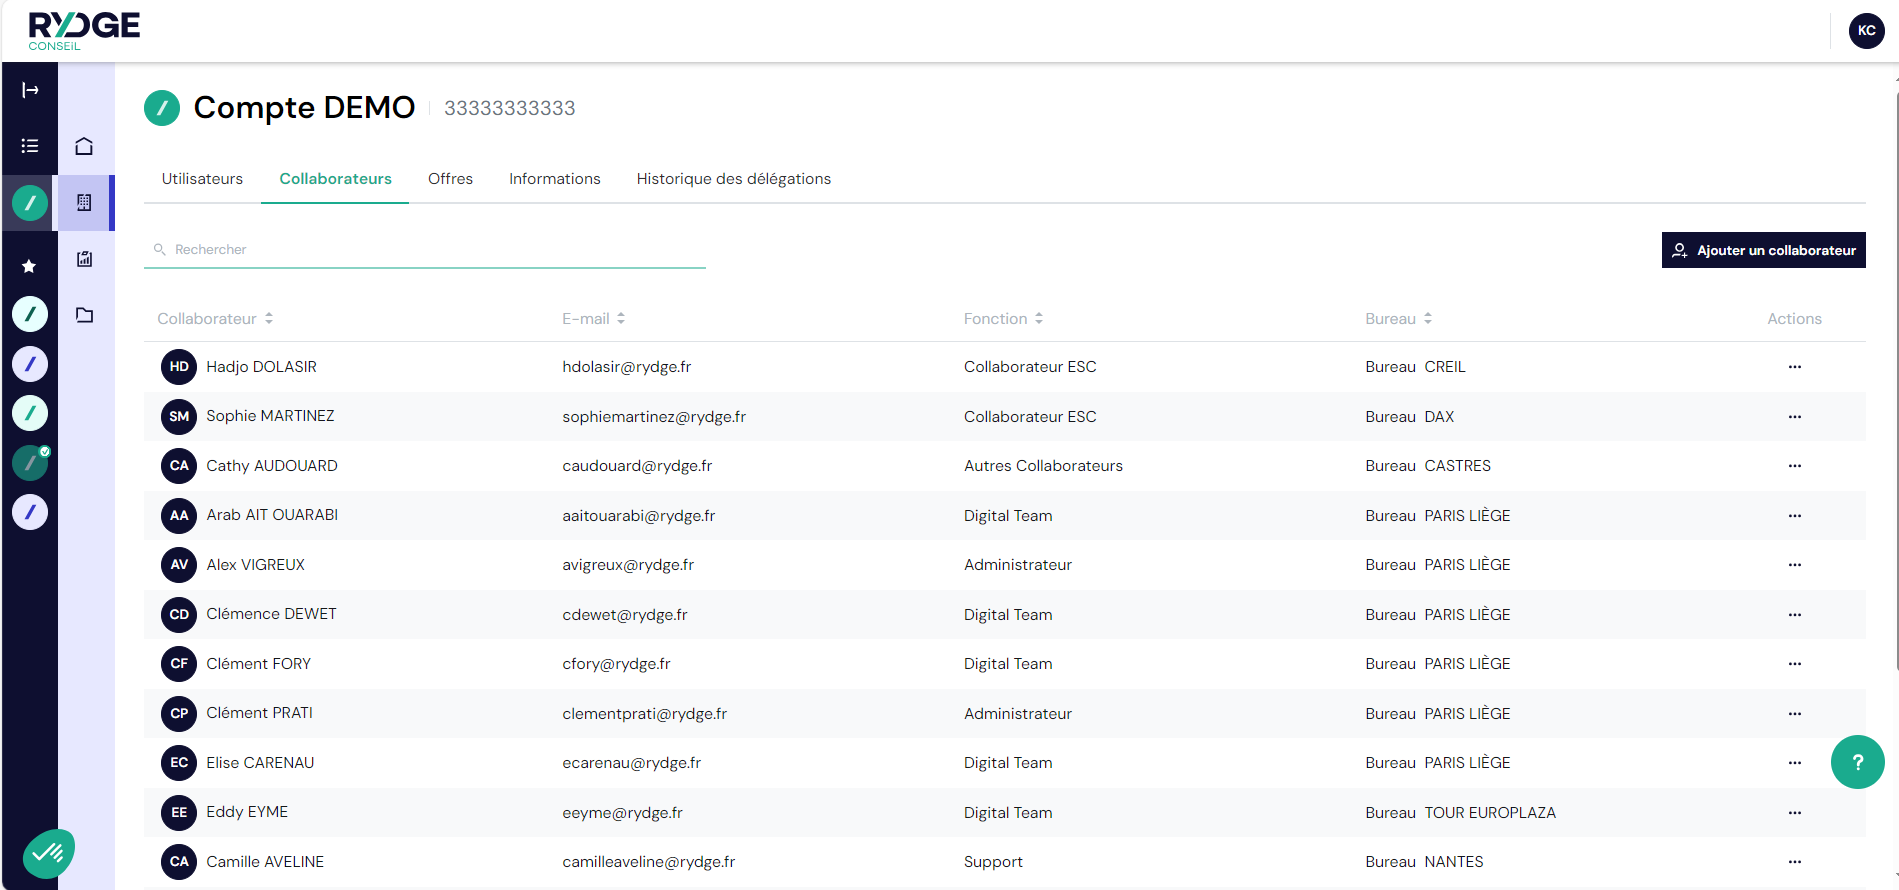Open the list view icon in sidebar
Image resolution: width=1899 pixels, height=890 pixels.
[30, 146]
